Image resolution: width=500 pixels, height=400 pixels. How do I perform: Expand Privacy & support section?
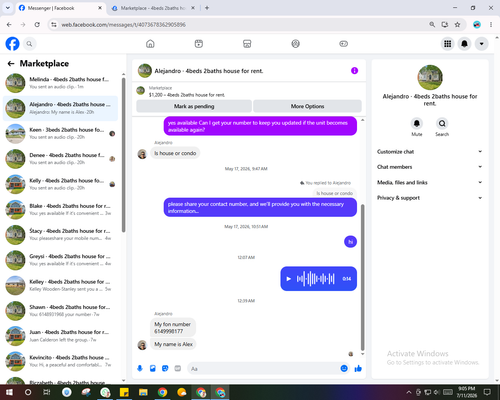tap(429, 198)
